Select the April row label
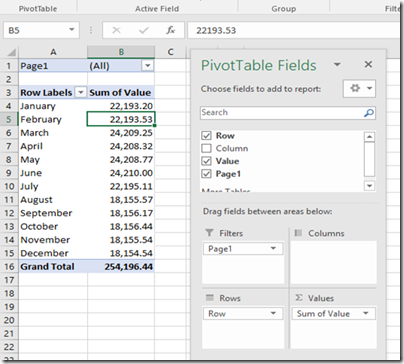Screen dimensions: 404x364 pos(53,146)
